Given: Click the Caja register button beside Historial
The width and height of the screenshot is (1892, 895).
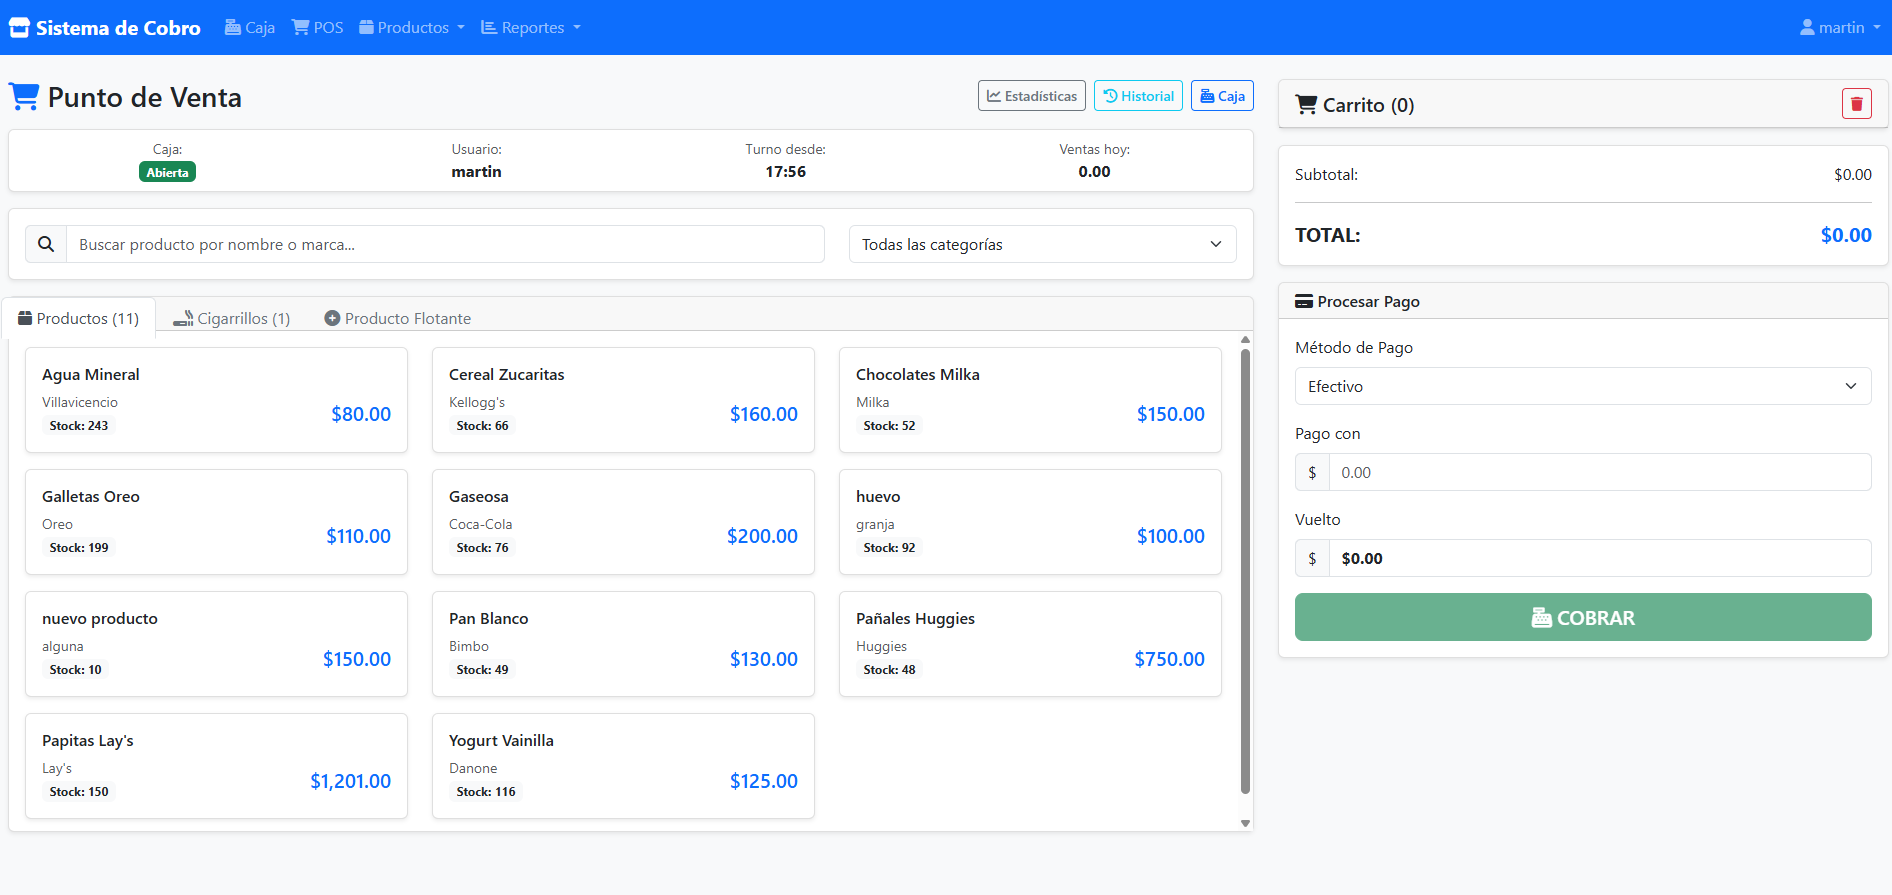Looking at the screenshot, I should coord(1222,96).
